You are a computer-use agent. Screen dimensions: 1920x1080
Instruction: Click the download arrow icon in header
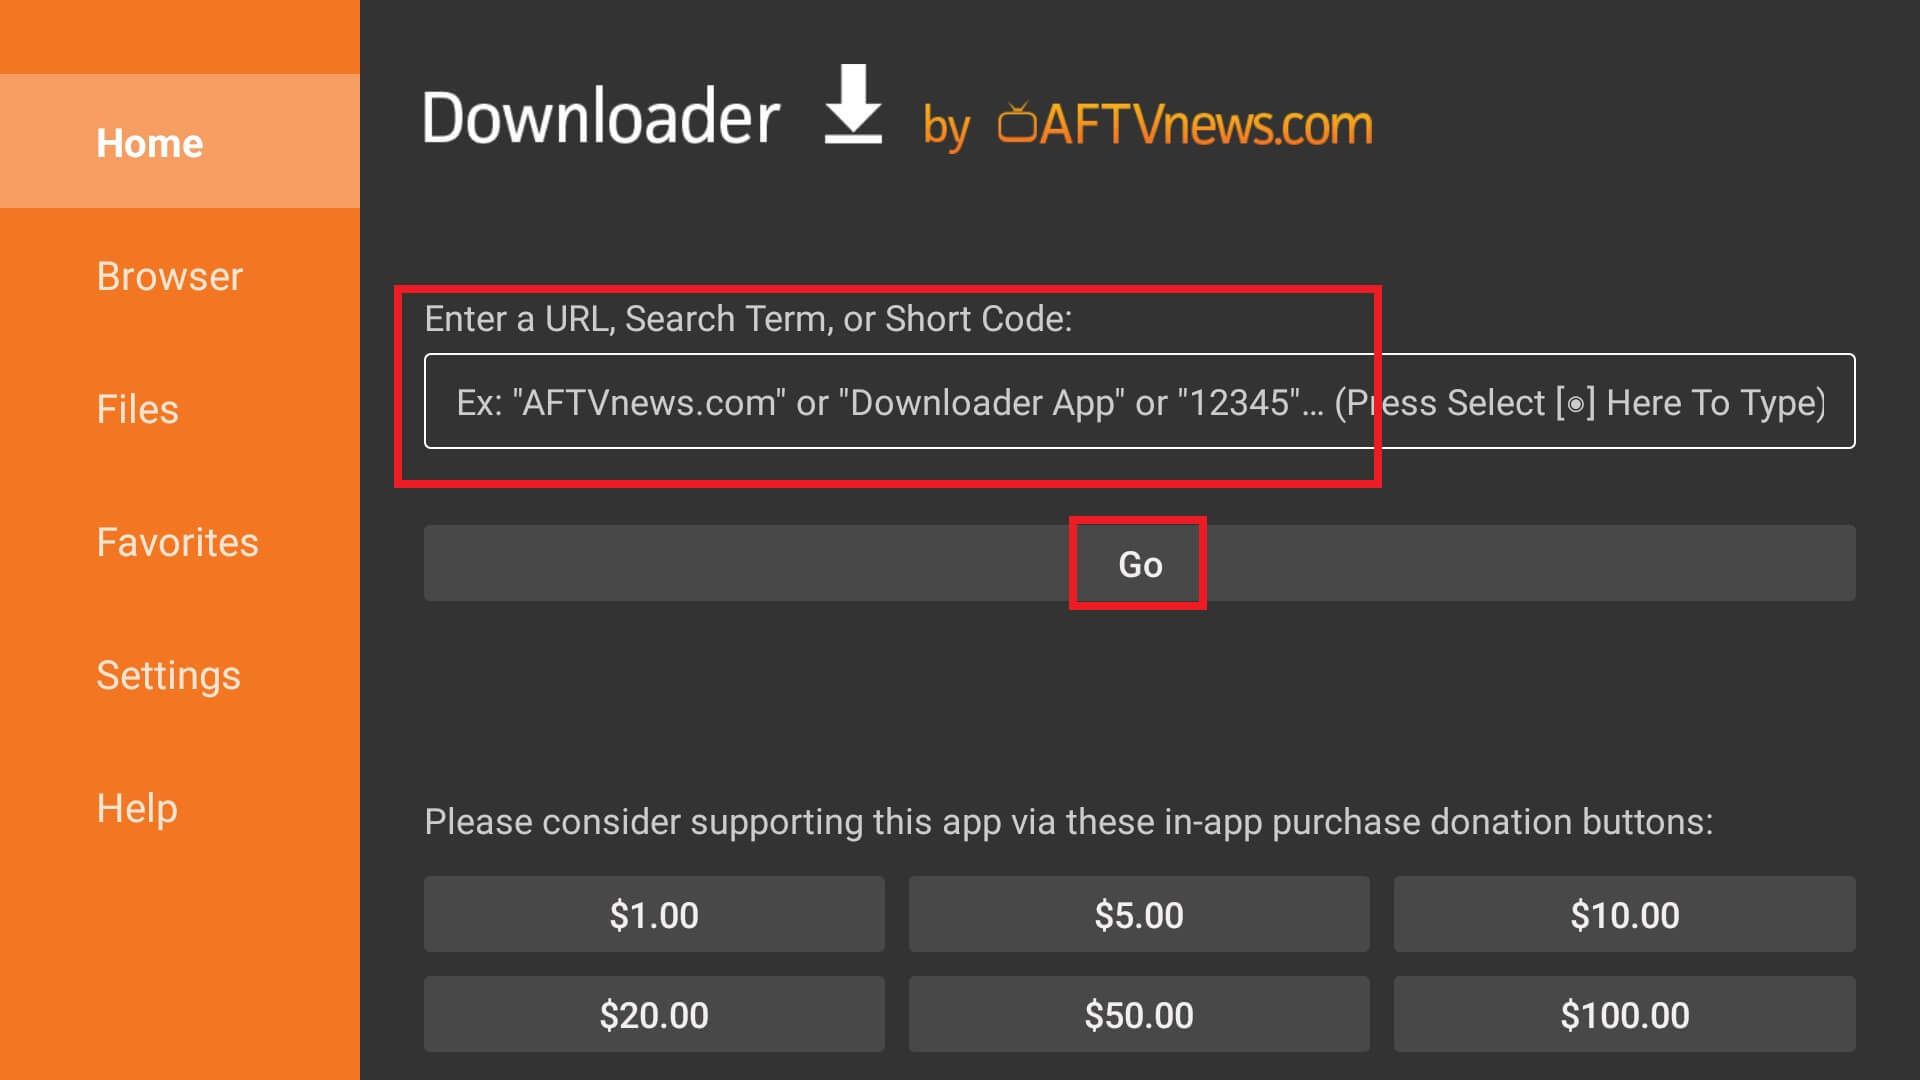(x=853, y=105)
